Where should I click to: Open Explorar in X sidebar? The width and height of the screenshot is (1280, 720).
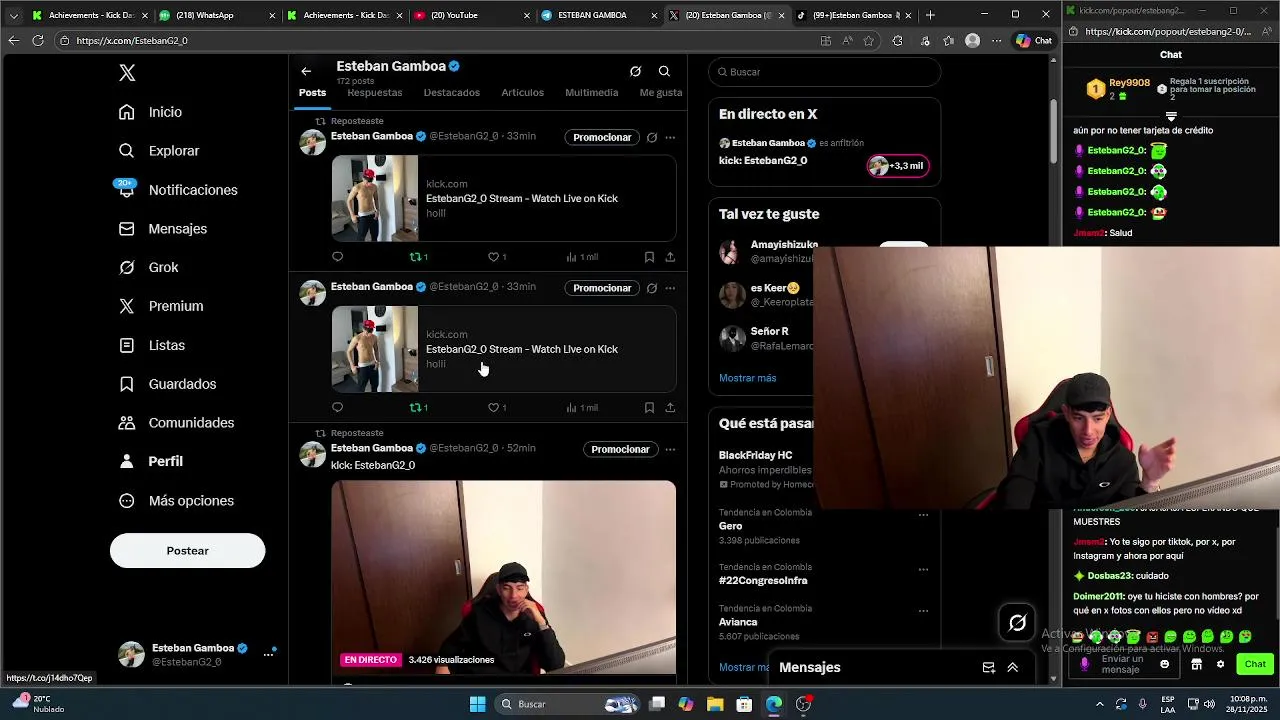coord(159,151)
